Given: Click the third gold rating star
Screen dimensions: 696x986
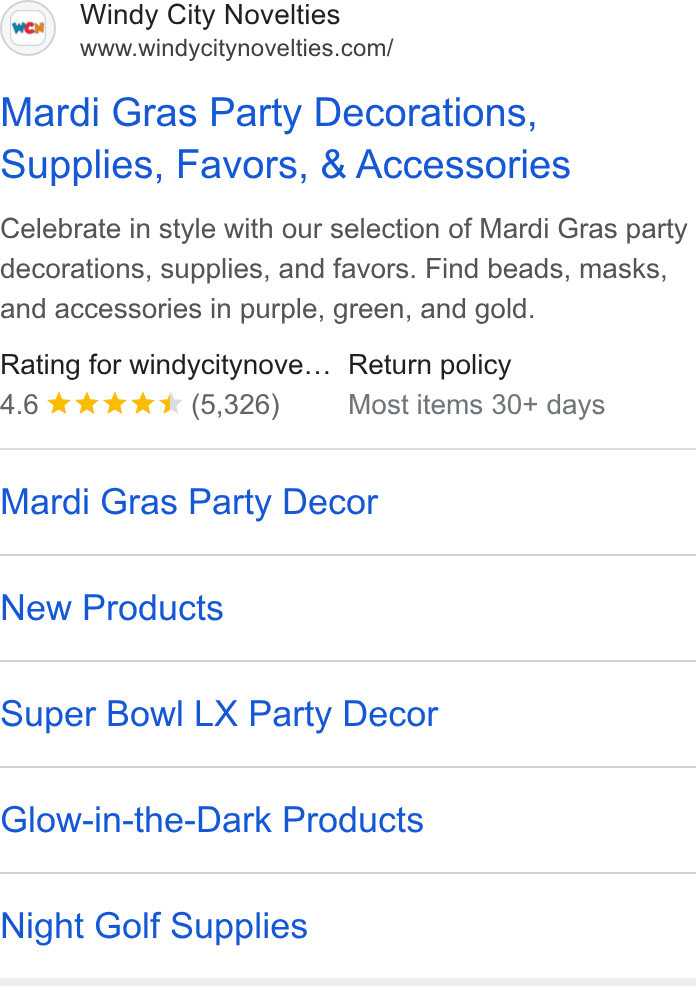Looking at the screenshot, I should point(115,404).
